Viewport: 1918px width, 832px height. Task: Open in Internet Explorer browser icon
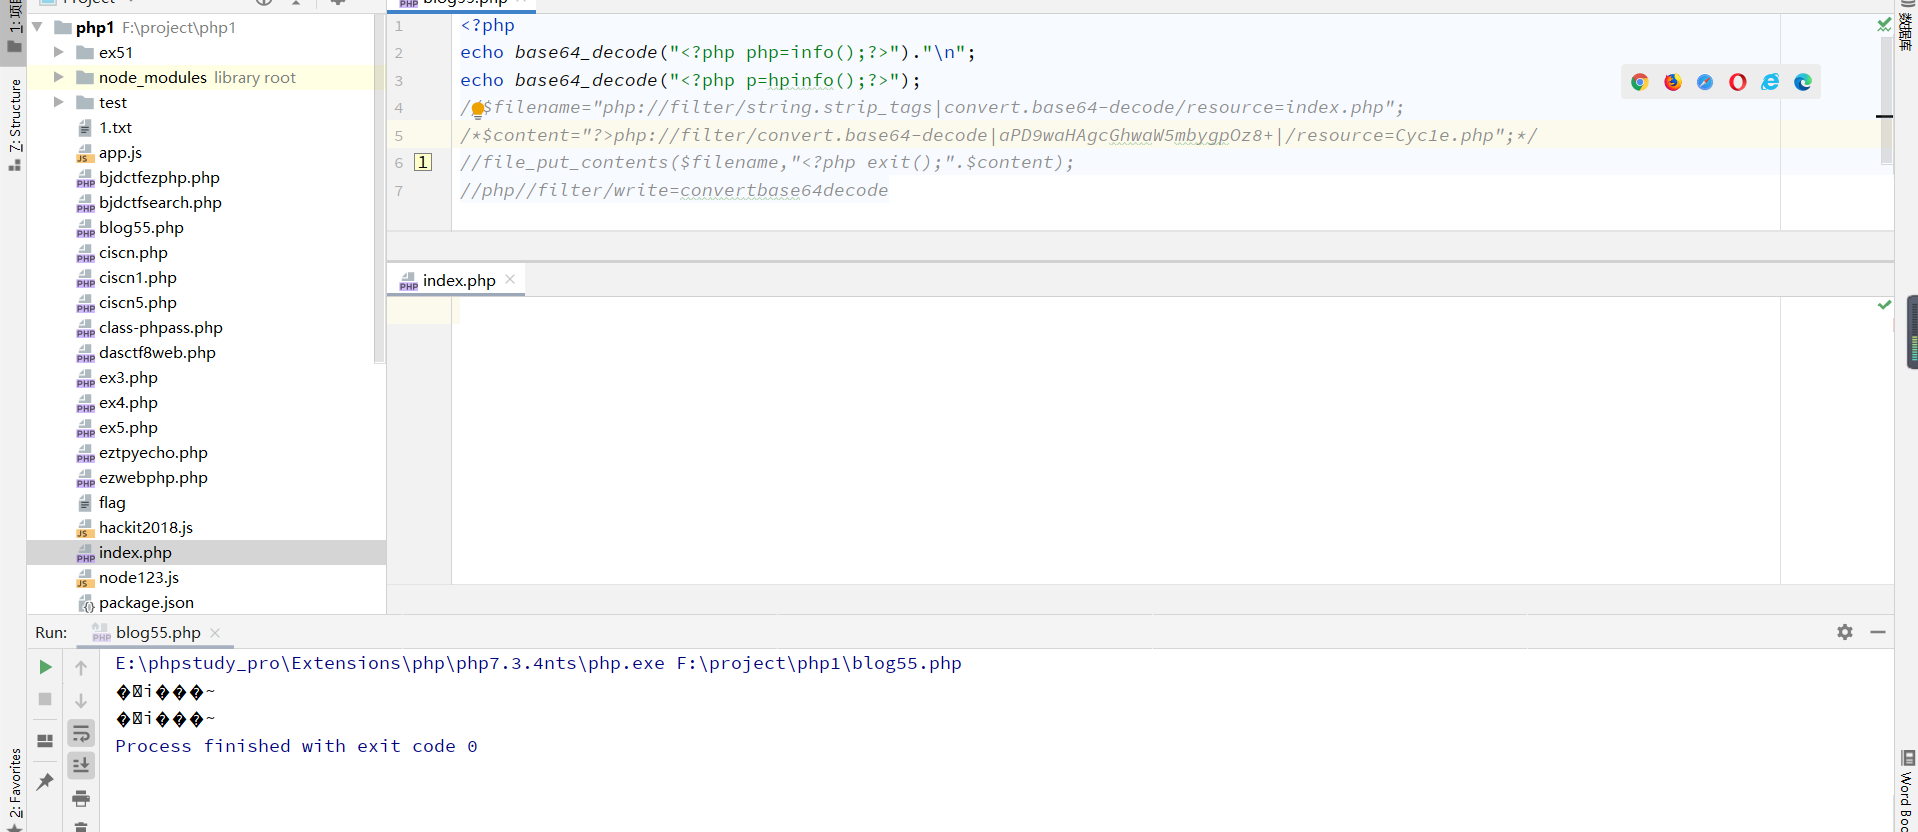(x=1770, y=82)
